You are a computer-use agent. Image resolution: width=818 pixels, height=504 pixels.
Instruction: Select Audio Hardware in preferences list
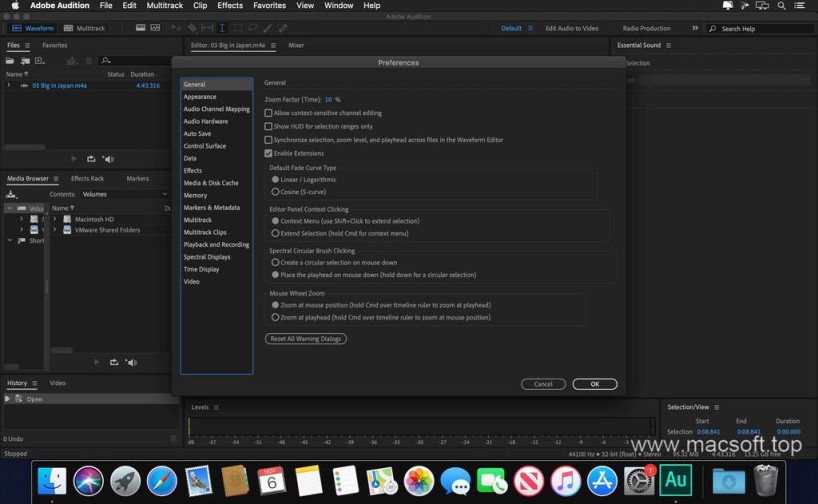[x=205, y=121]
